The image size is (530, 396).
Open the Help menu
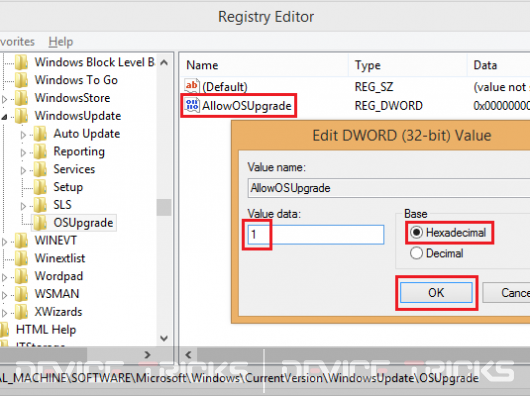61,42
